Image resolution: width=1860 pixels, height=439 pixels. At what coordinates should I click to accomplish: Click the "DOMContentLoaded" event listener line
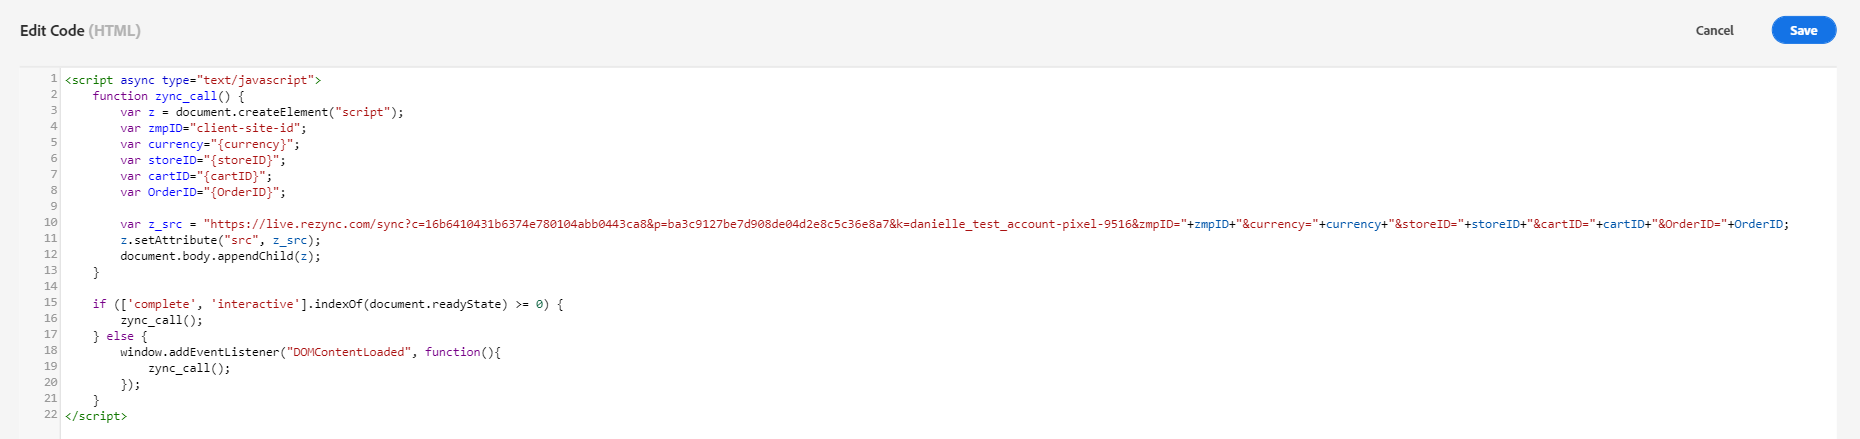coord(310,352)
